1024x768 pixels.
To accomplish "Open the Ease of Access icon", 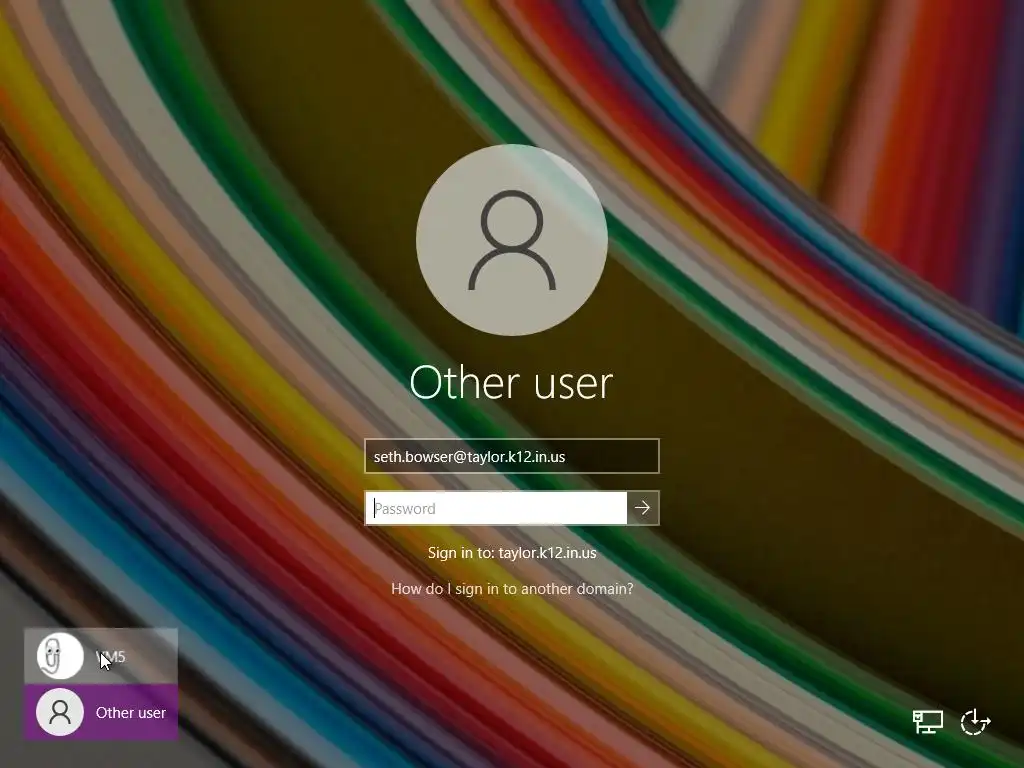I will coord(976,722).
